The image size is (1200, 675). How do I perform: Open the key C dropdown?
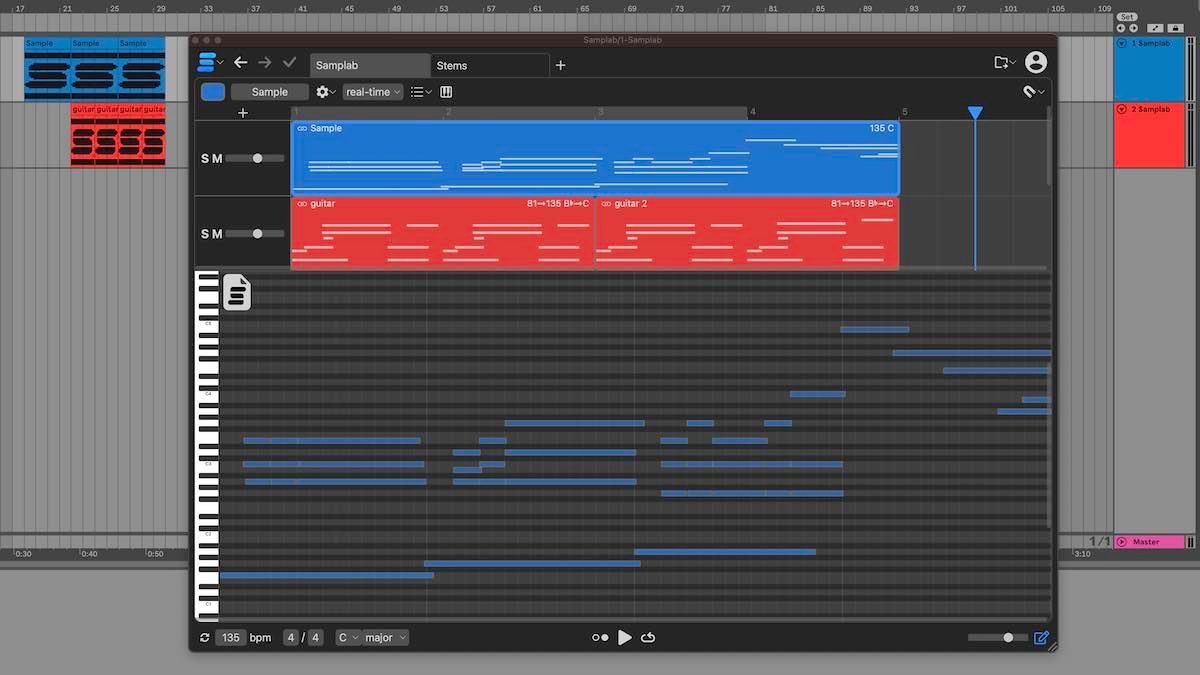coord(348,637)
